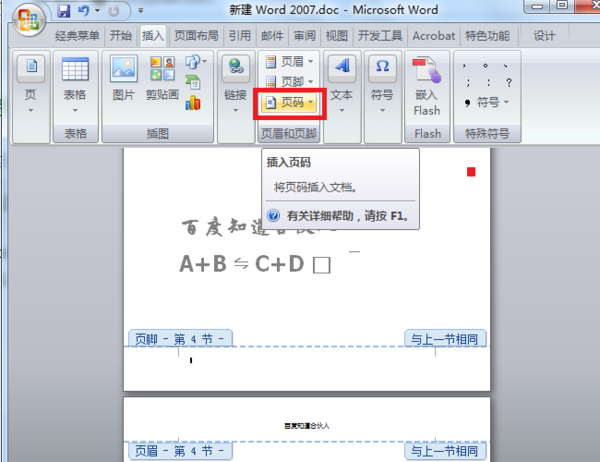Viewport: 600px width, 462px height.
Task: Click the centered header text on next page
Action: [307, 426]
